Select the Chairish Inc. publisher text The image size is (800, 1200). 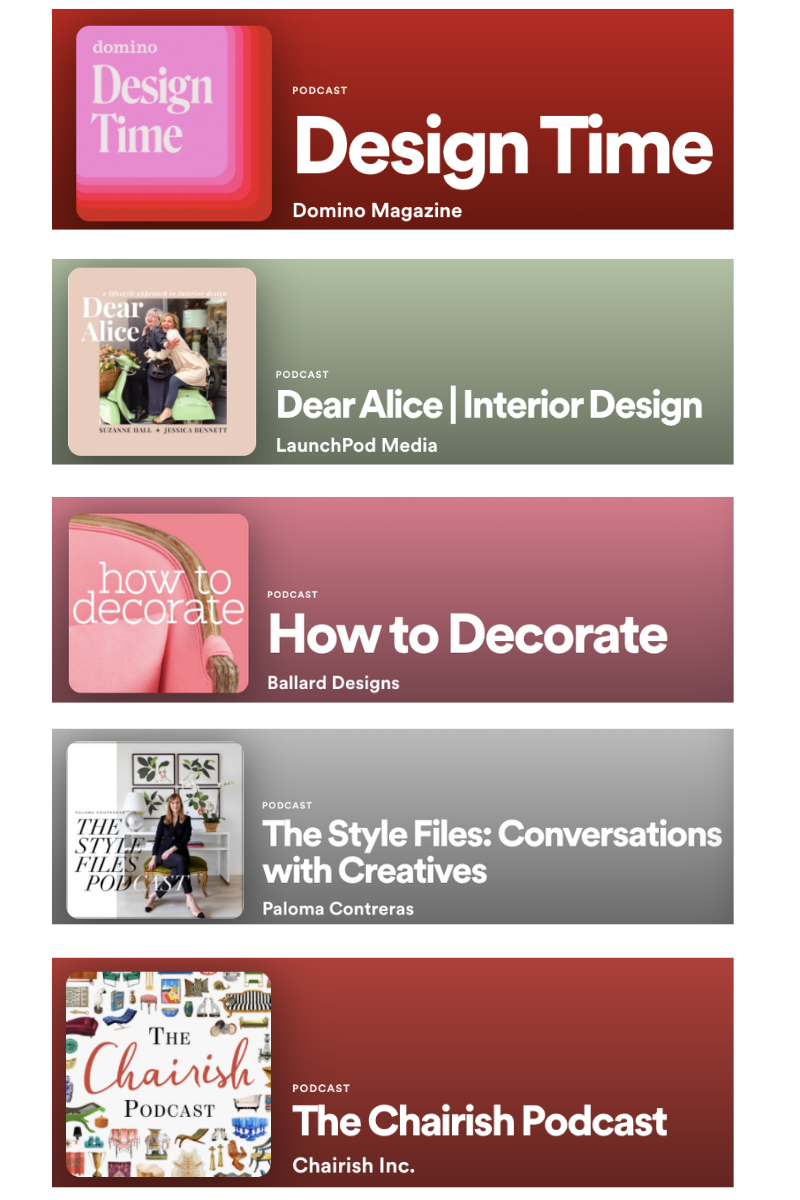point(354,1165)
